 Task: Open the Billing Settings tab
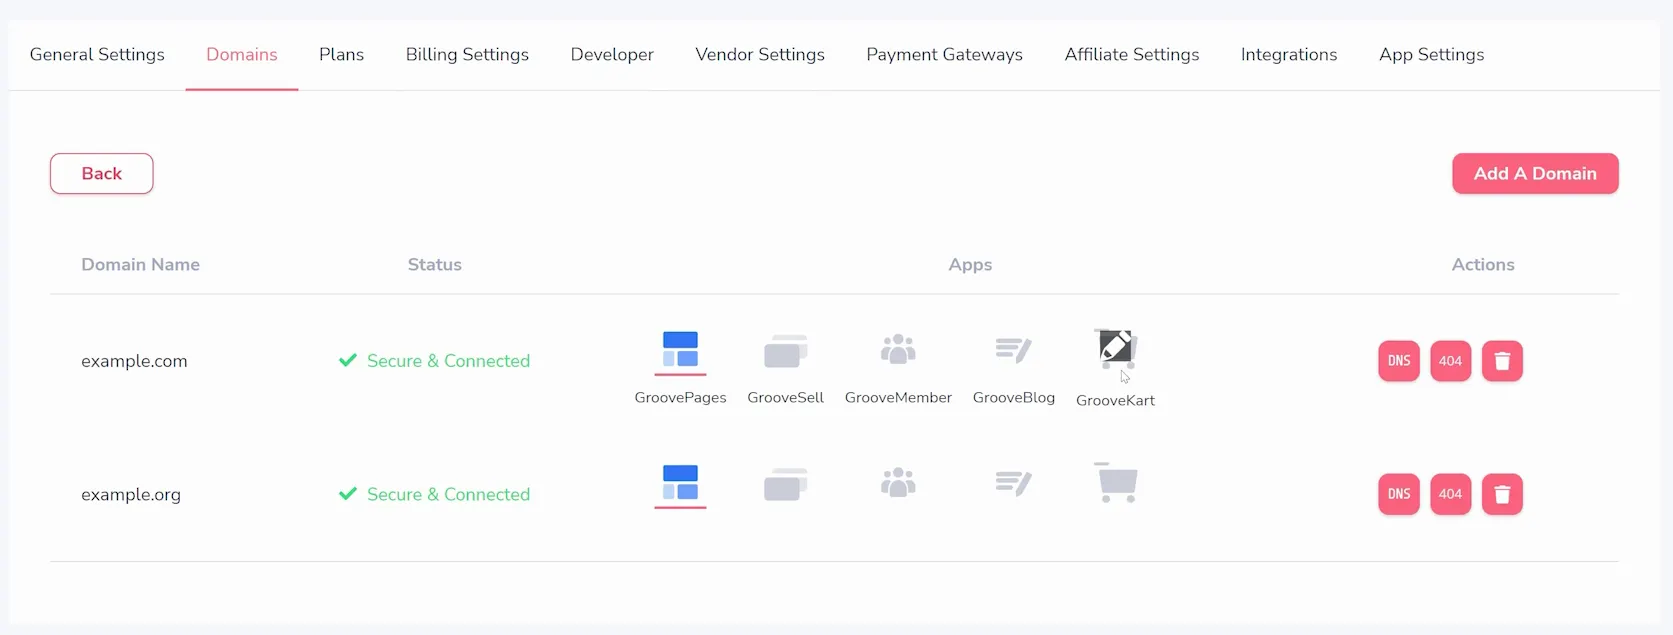tap(467, 54)
